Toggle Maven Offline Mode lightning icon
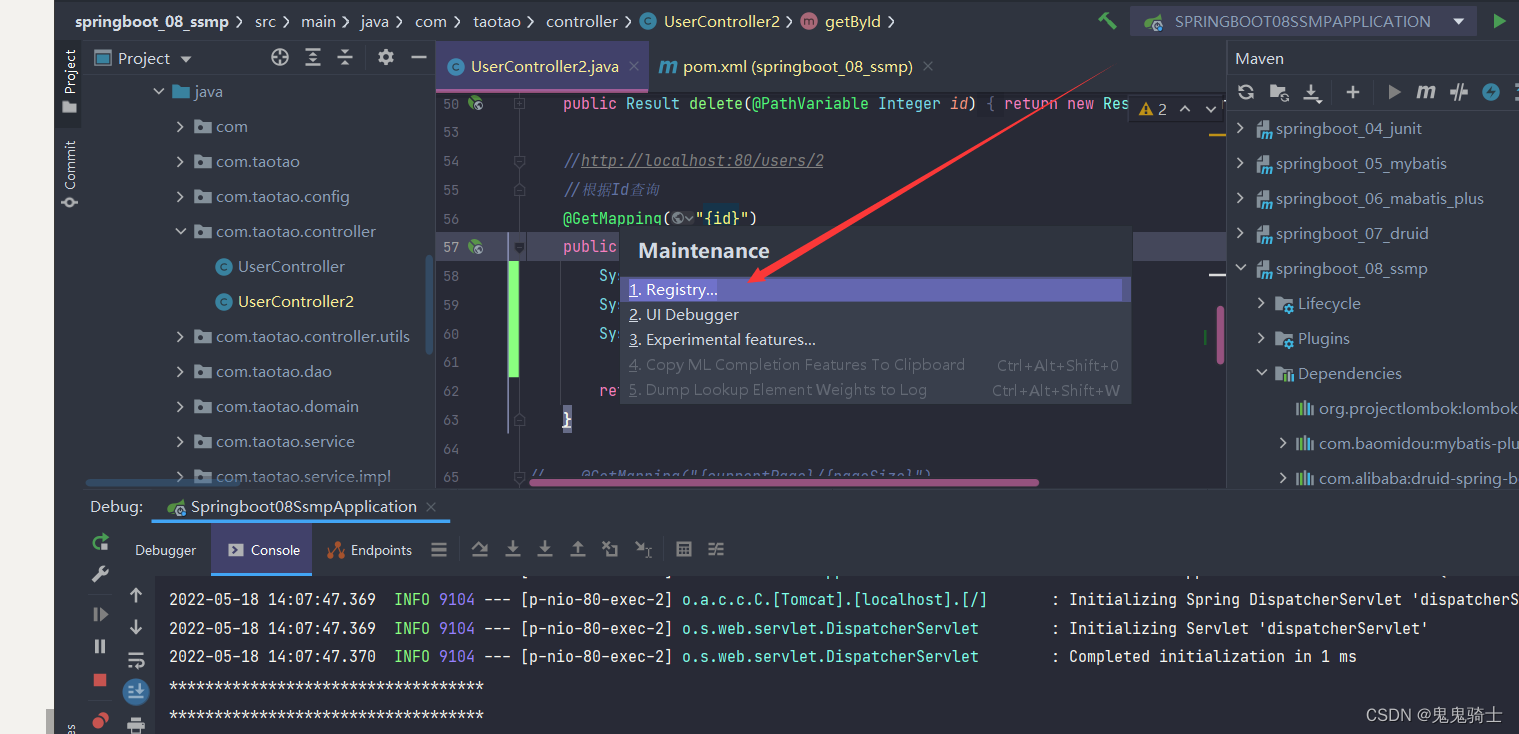Image resolution: width=1519 pixels, height=734 pixels. point(1491,92)
